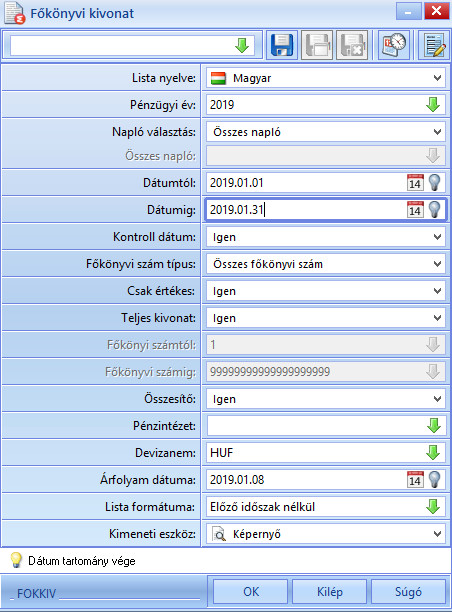
Task: Open help with Súgó button
Action: 408,592
